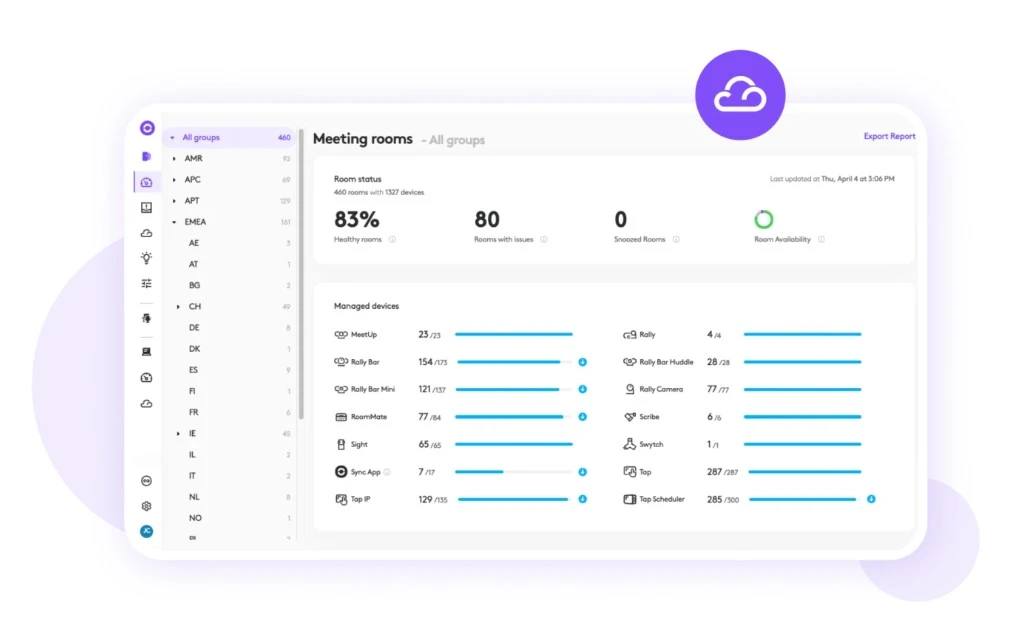The image size is (1015, 635).
Task: Expand the AMR group
Action: tap(174, 159)
